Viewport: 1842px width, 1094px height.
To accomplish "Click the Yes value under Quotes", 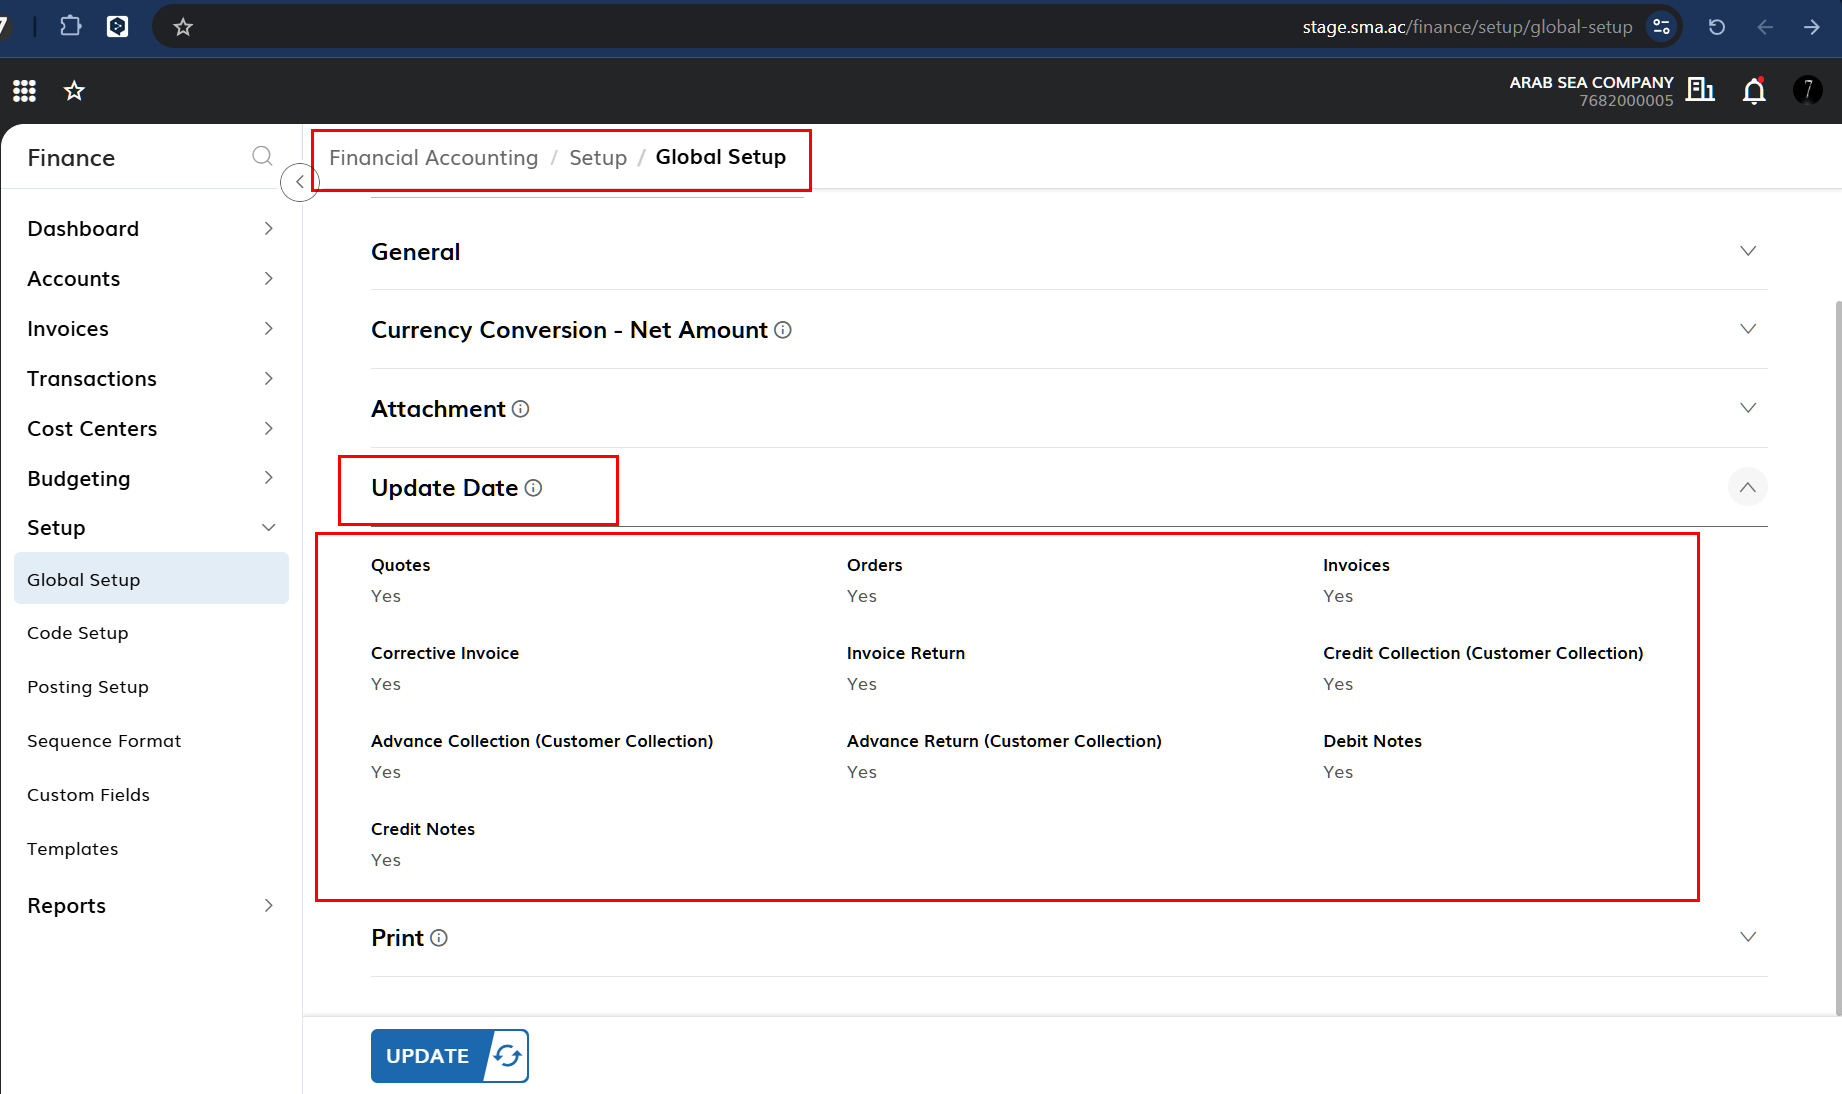I will [x=386, y=596].
